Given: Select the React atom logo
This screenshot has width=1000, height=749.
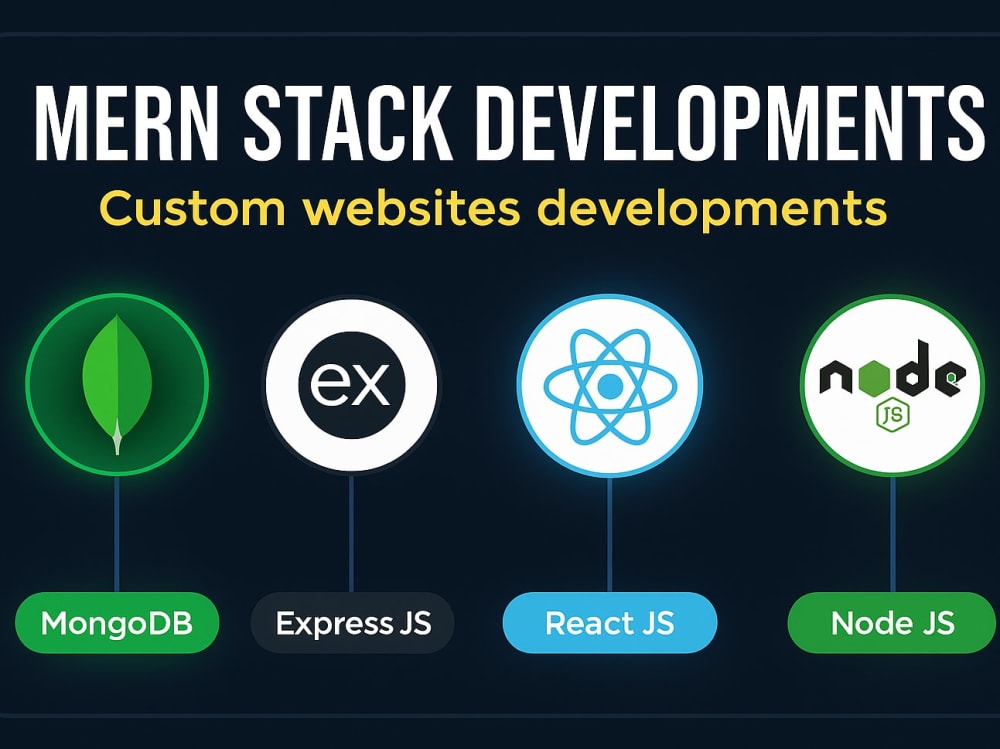Looking at the screenshot, I should (x=610, y=385).
